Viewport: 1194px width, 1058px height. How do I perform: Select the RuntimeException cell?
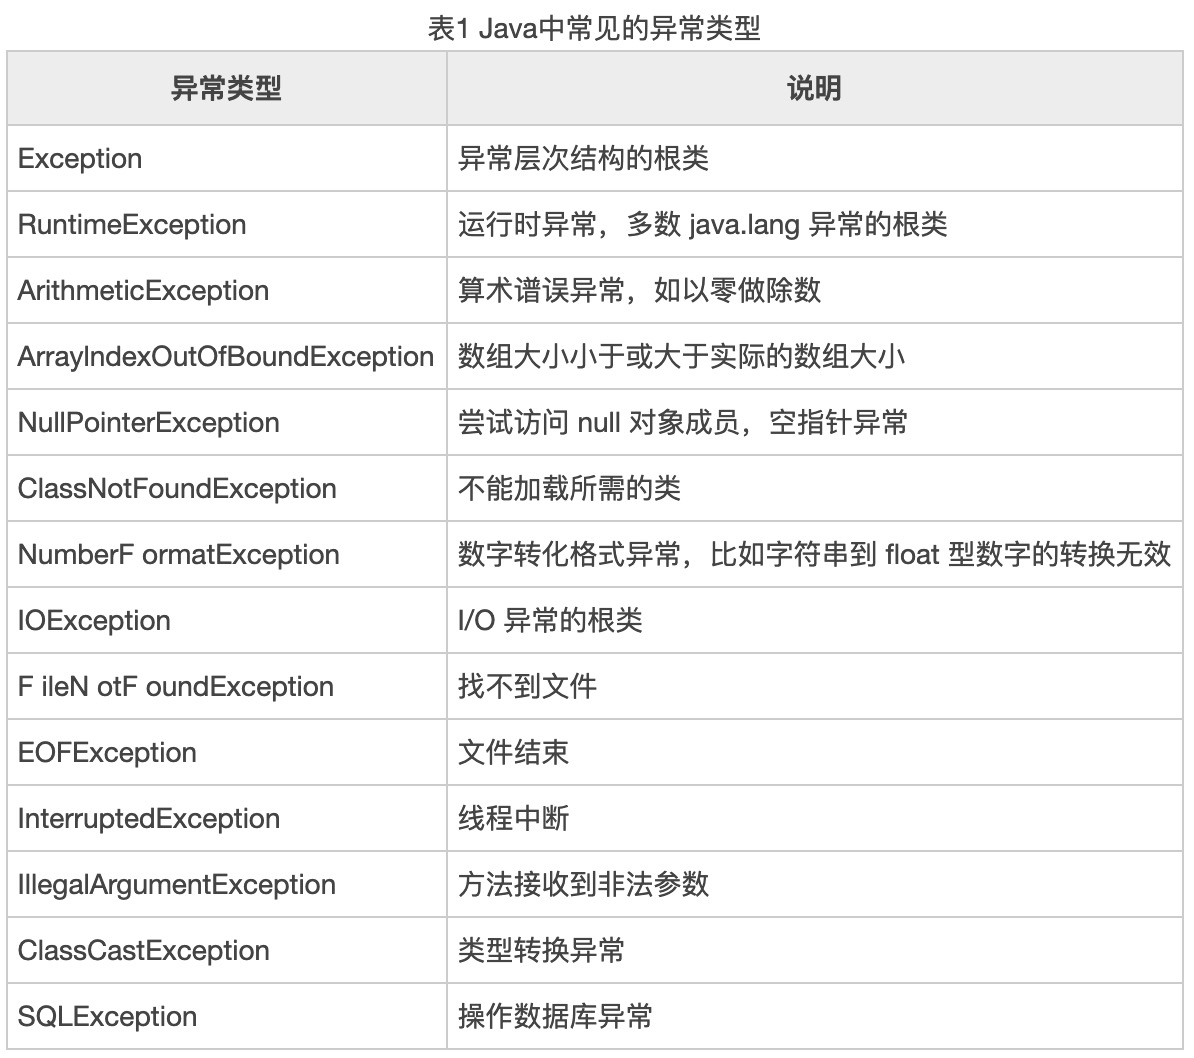pos(132,225)
